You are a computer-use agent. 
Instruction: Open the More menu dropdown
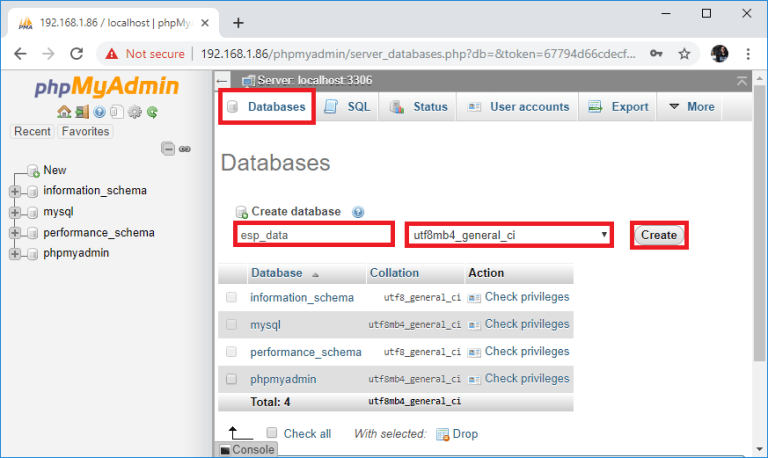(691, 107)
